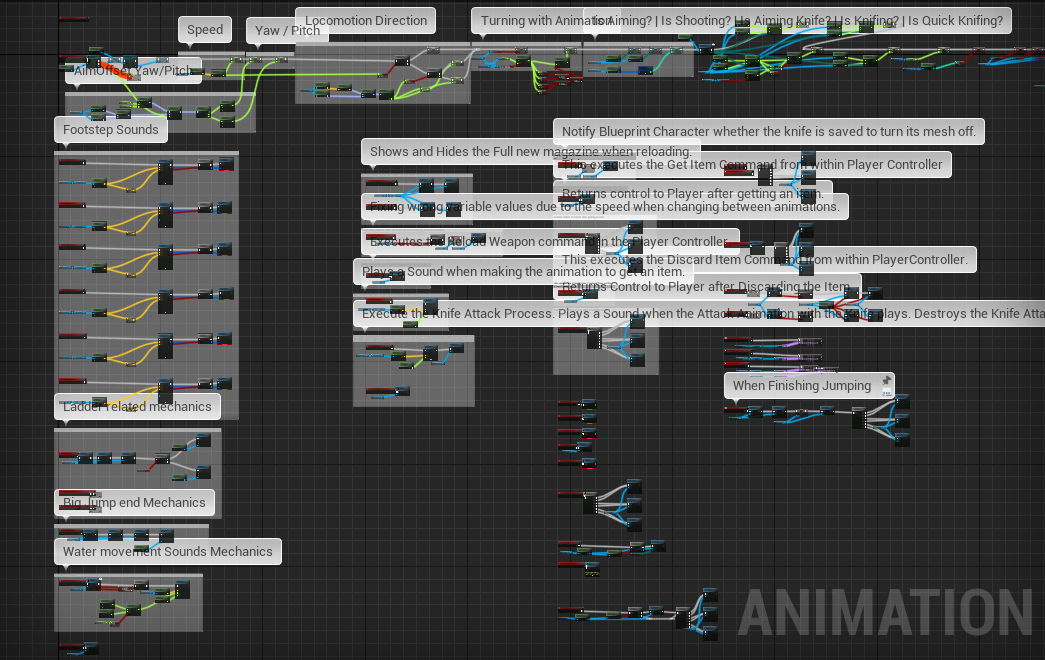
Task: Select the Yaw / Pitch comment bubble
Action: coord(287,31)
